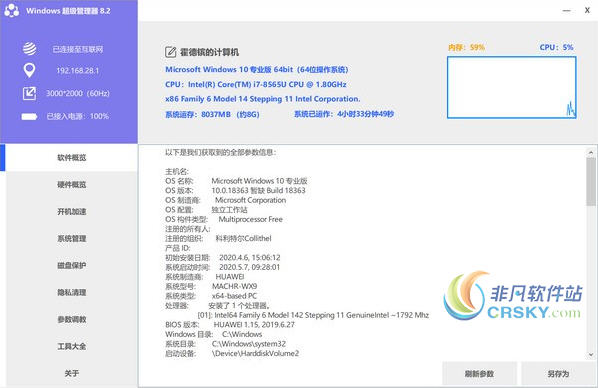Click the vertical scrollbar thumb
598x388 pixels.
point(591,182)
